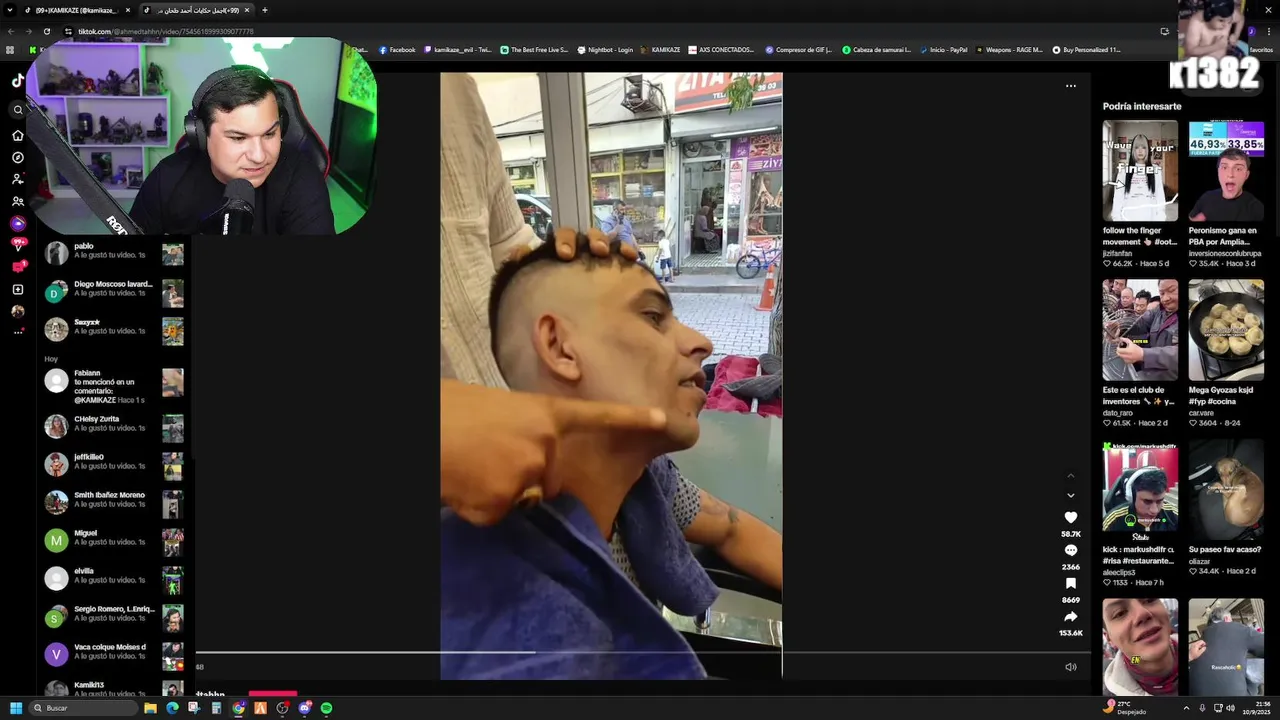The width and height of the screenshot is (1280, 720).
Task: Open Miguel's like notification
Action: pyautogui.click(x=114, y=541)
